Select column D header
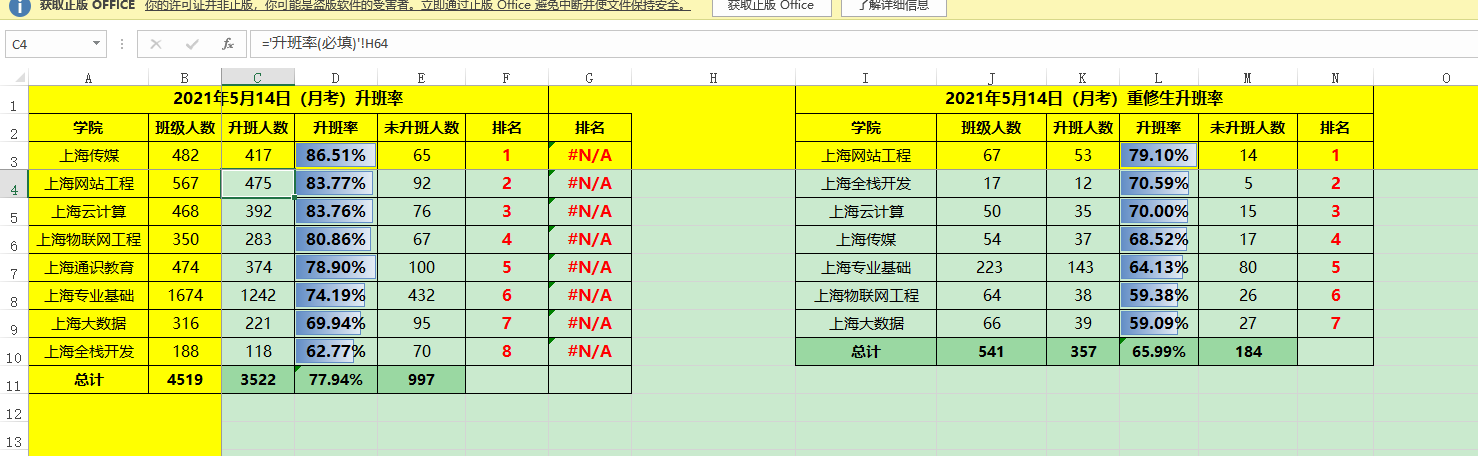Image resolution: width=1478 pixels, height=456 pixels. [x=336, y=78]
